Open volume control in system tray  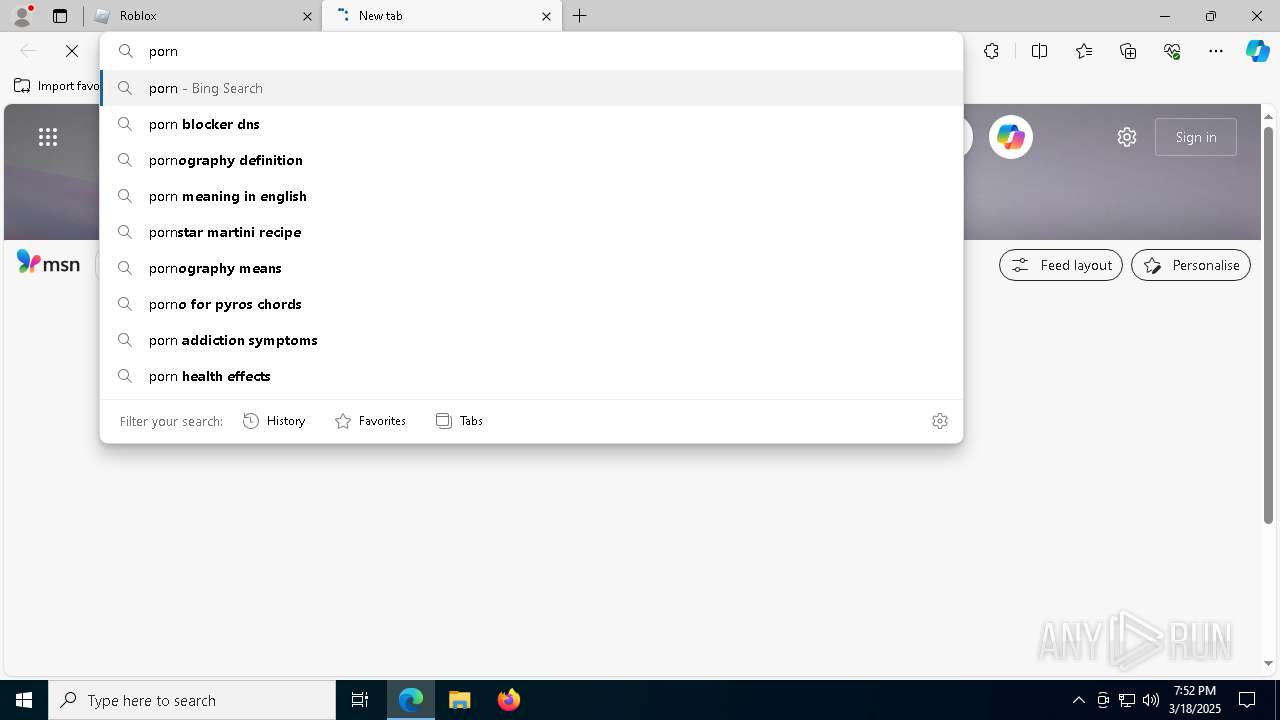click(x=1151, y=700)
